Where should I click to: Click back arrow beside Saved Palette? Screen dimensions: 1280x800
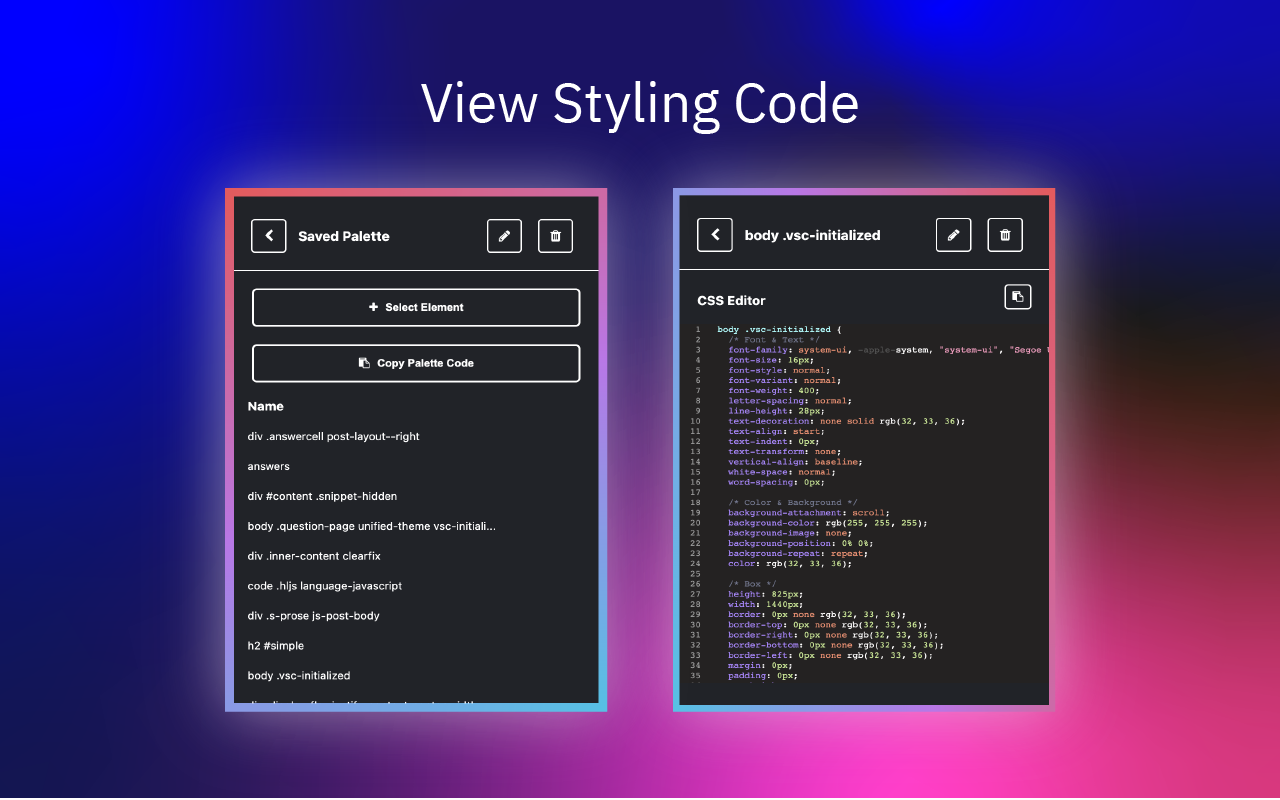pyautogui.click(x=269, y=236)
